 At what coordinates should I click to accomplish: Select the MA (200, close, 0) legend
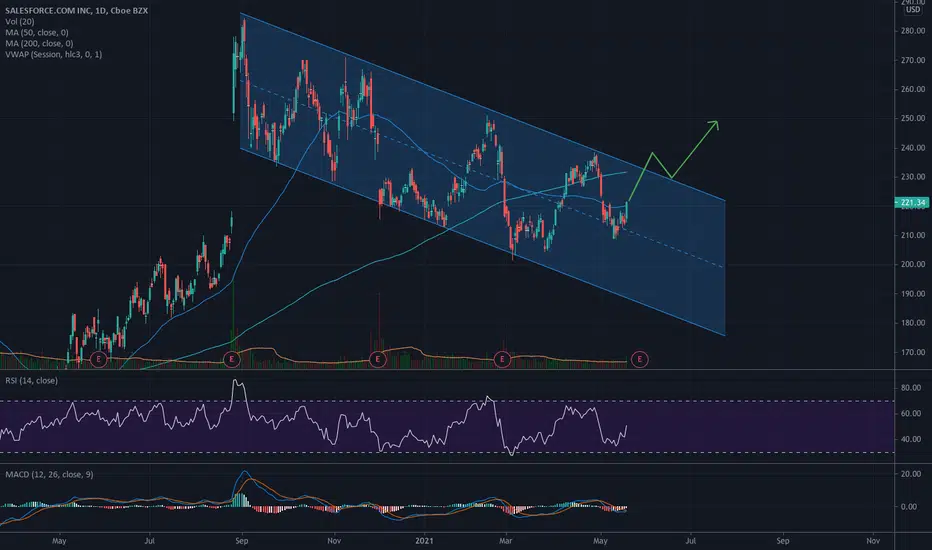[x=39, y=43]
